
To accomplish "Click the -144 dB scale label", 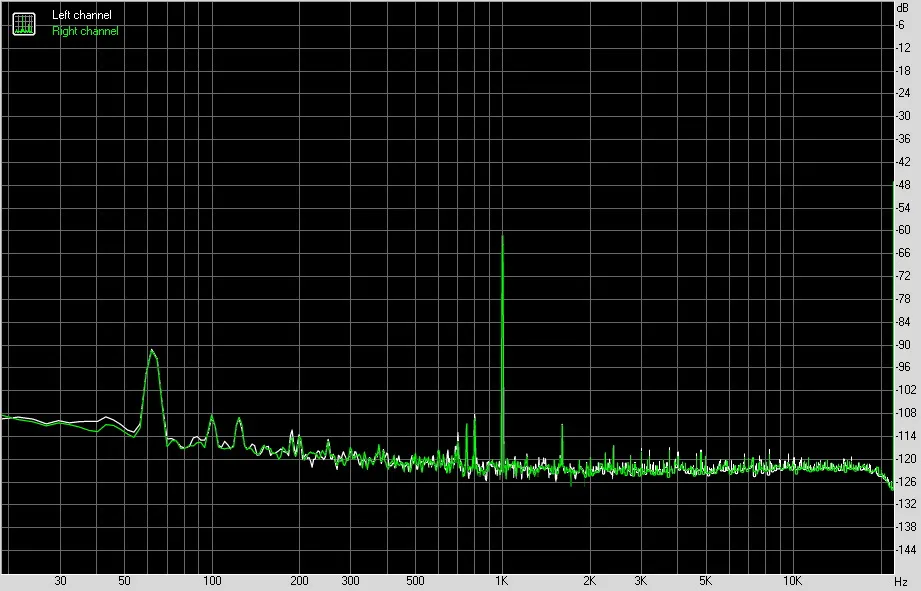I will tap(905, 550).
